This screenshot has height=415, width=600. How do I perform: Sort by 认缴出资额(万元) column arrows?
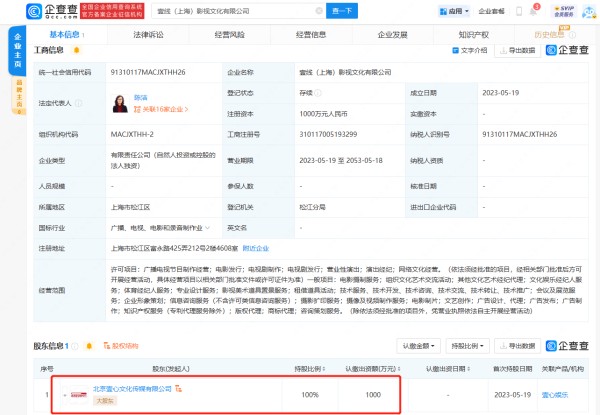click(x=399, y=369)
